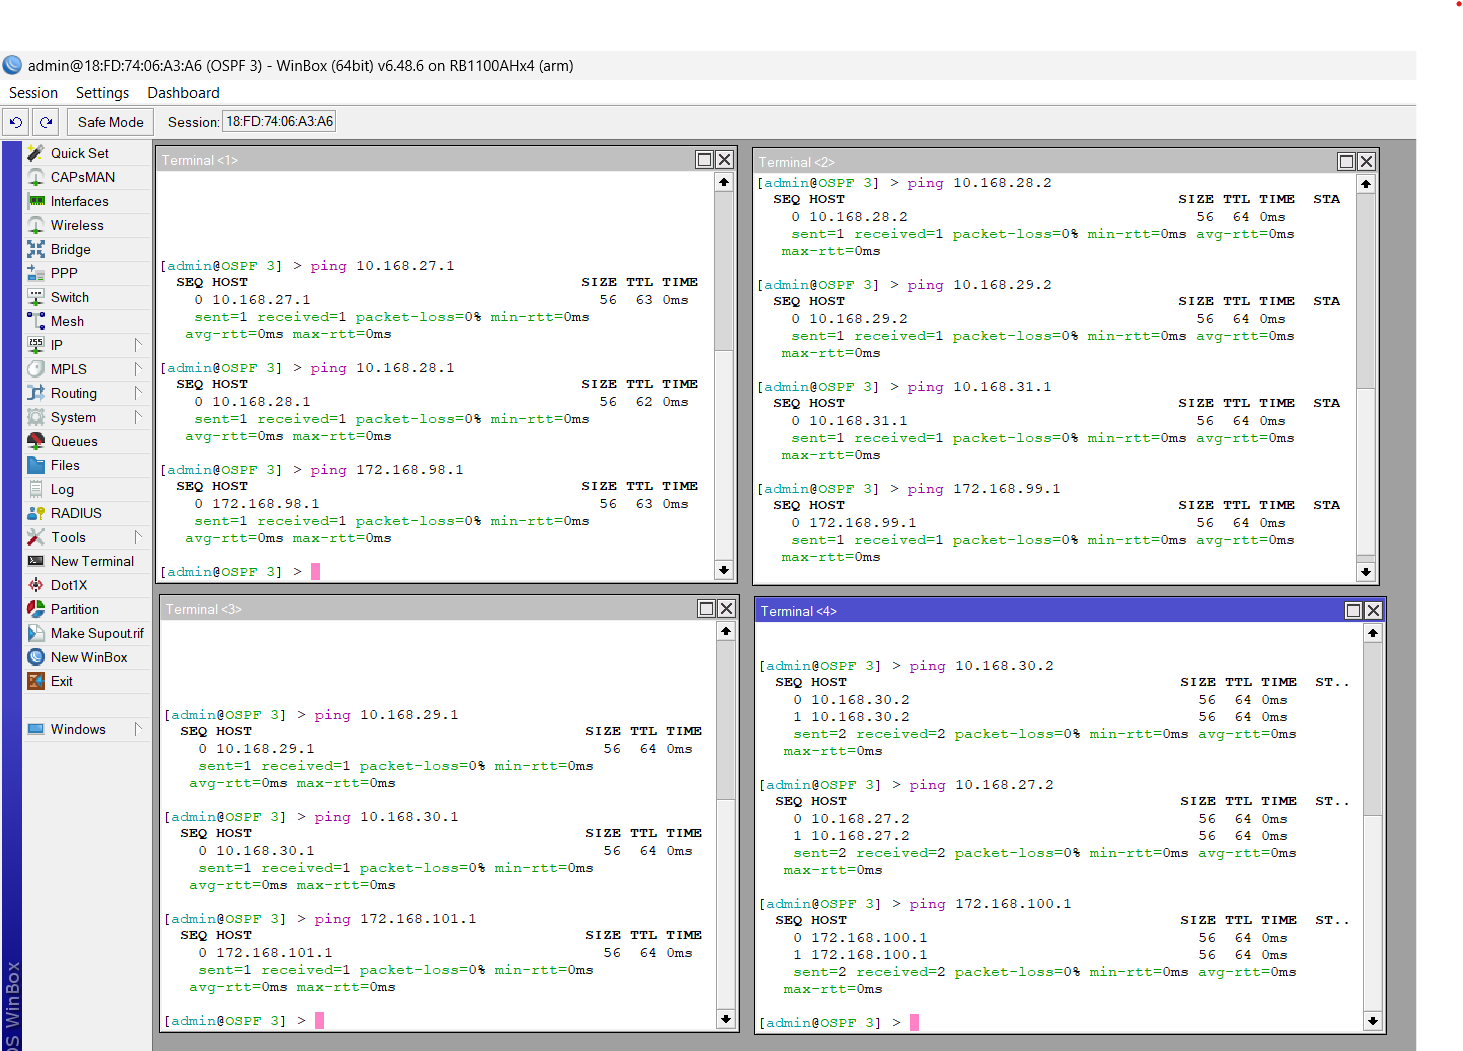1463x1051 pixels.
Task: Click the Quick Set icon in sidebar
Action: [x=36, y=153]
